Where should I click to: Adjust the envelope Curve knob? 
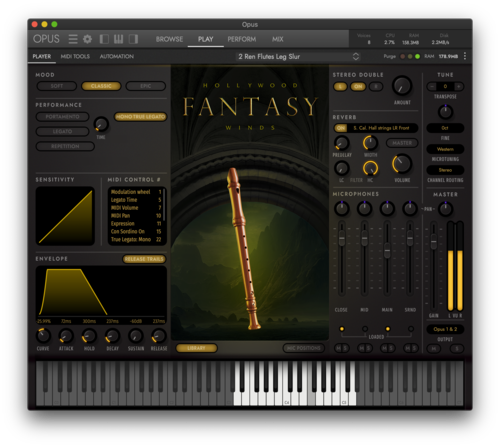click(43, 336)
